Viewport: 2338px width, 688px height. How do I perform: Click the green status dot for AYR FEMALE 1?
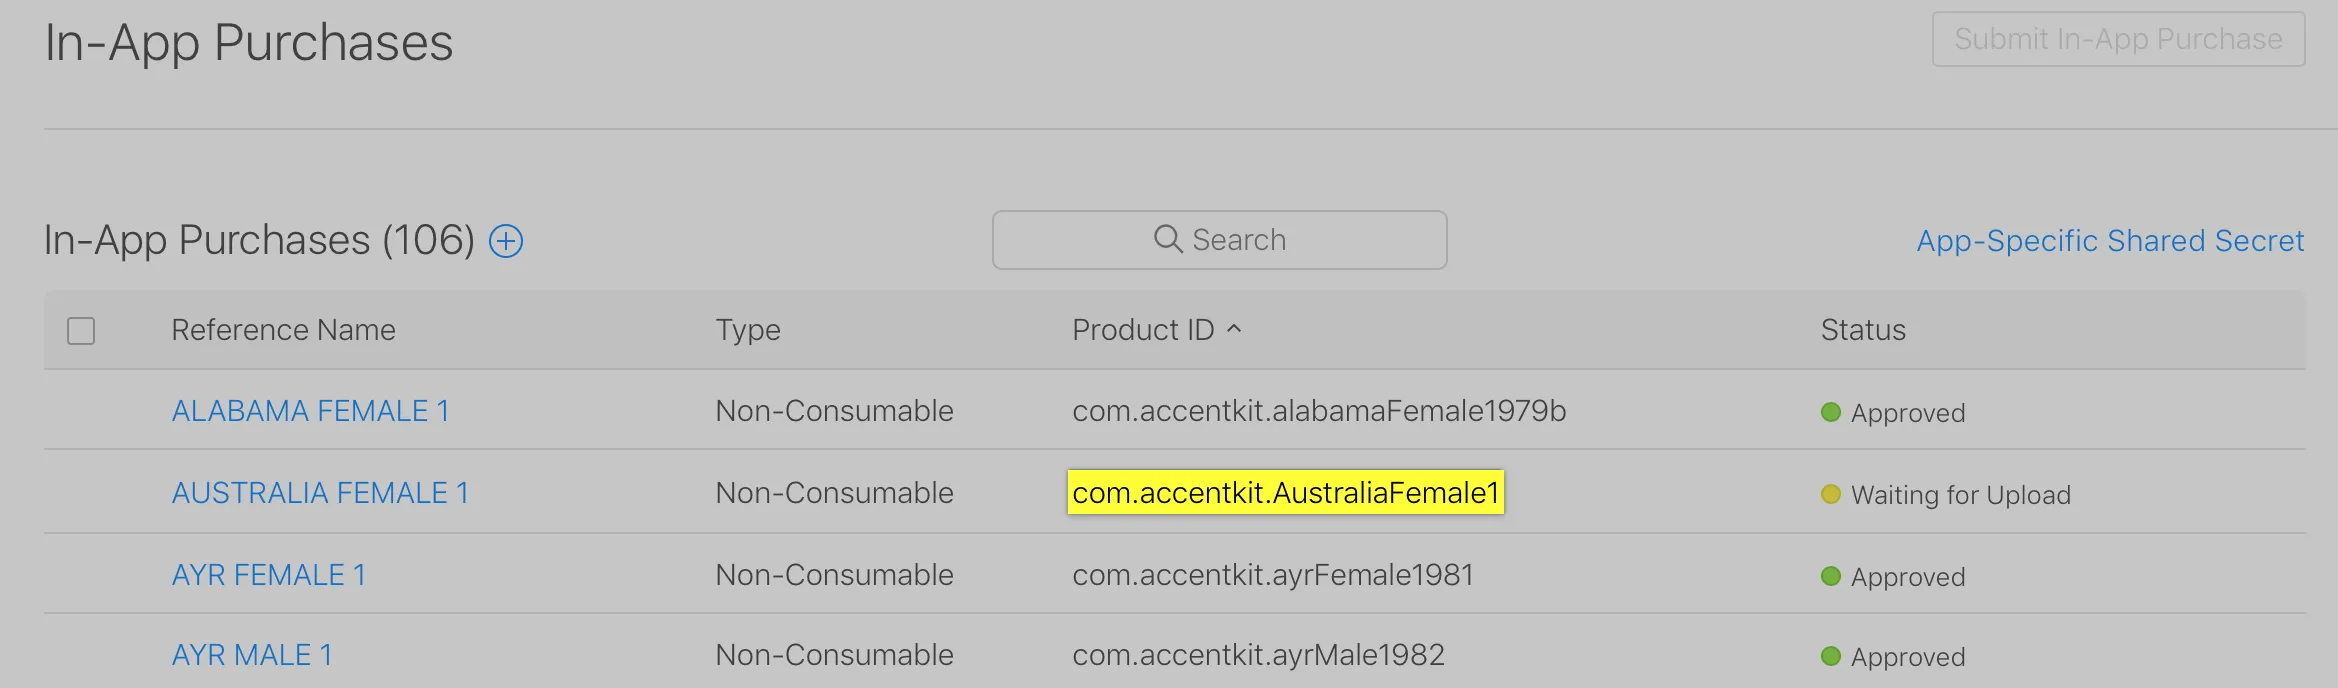tap(1831, 576)
